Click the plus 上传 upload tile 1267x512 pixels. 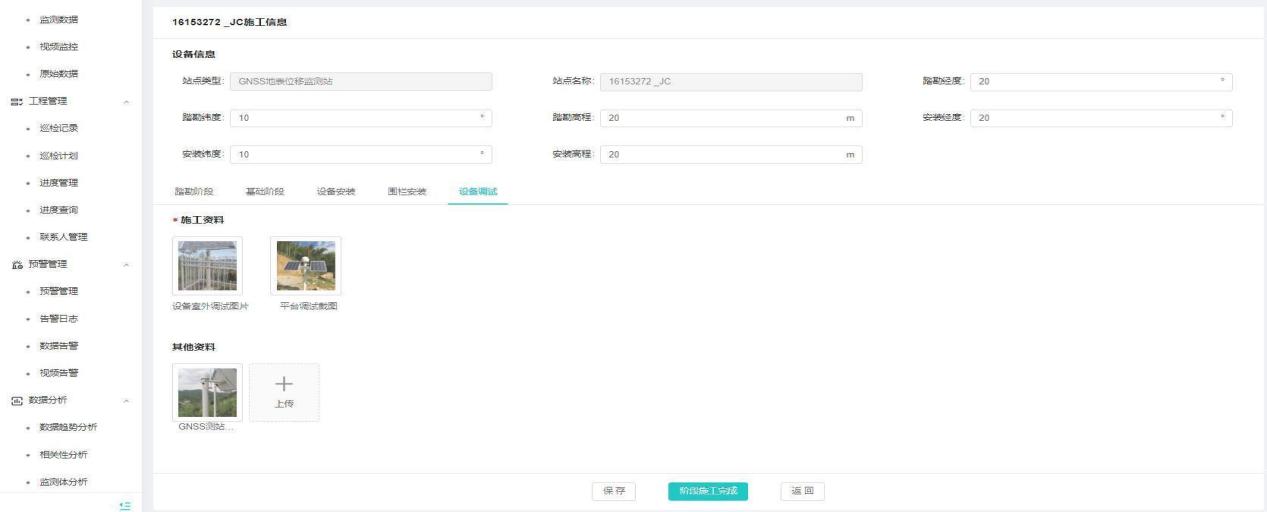coord(284,391)
